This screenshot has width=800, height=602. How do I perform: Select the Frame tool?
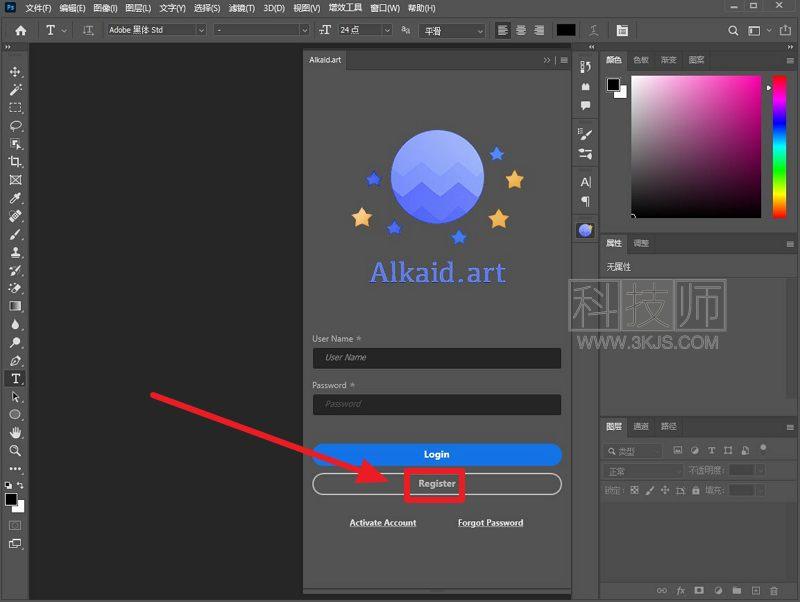pyautogui.click(x=15, y=180)
